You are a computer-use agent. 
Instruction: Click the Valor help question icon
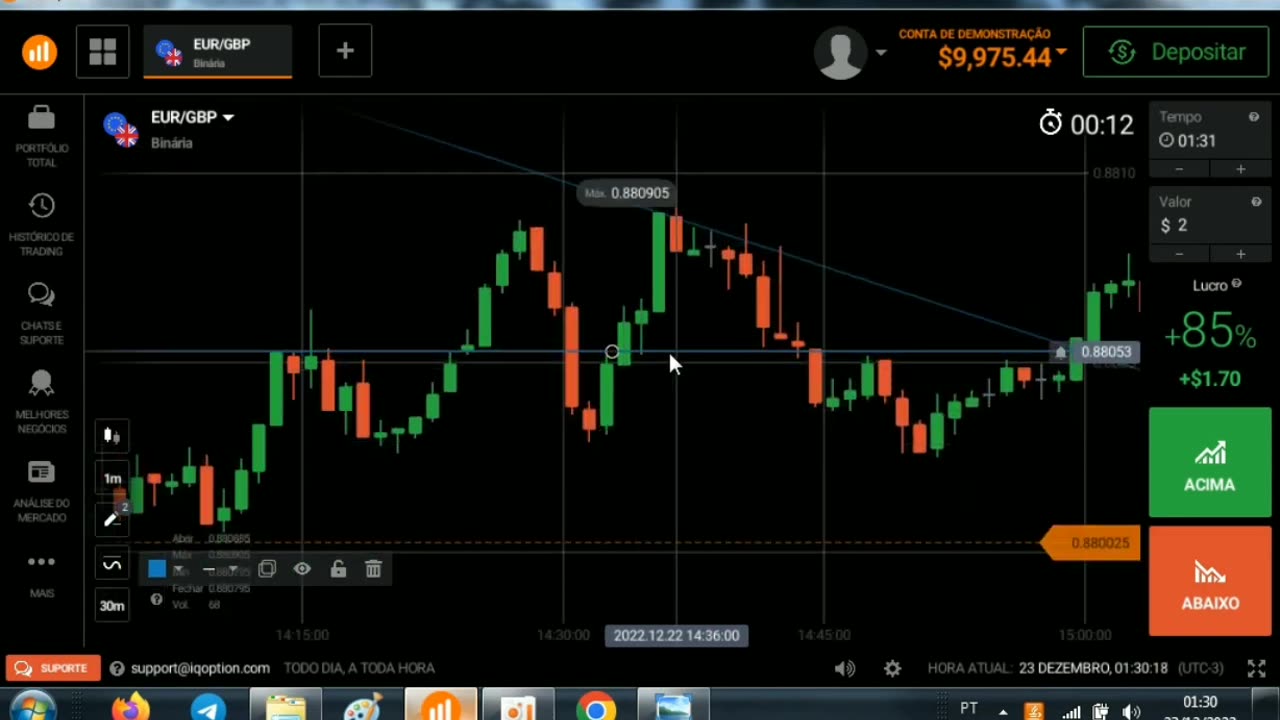coord(1256,202)
